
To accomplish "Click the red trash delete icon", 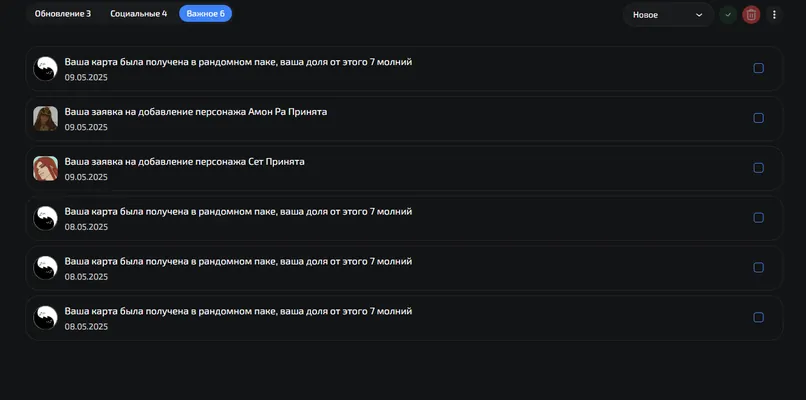I will (x=751, y=15).
